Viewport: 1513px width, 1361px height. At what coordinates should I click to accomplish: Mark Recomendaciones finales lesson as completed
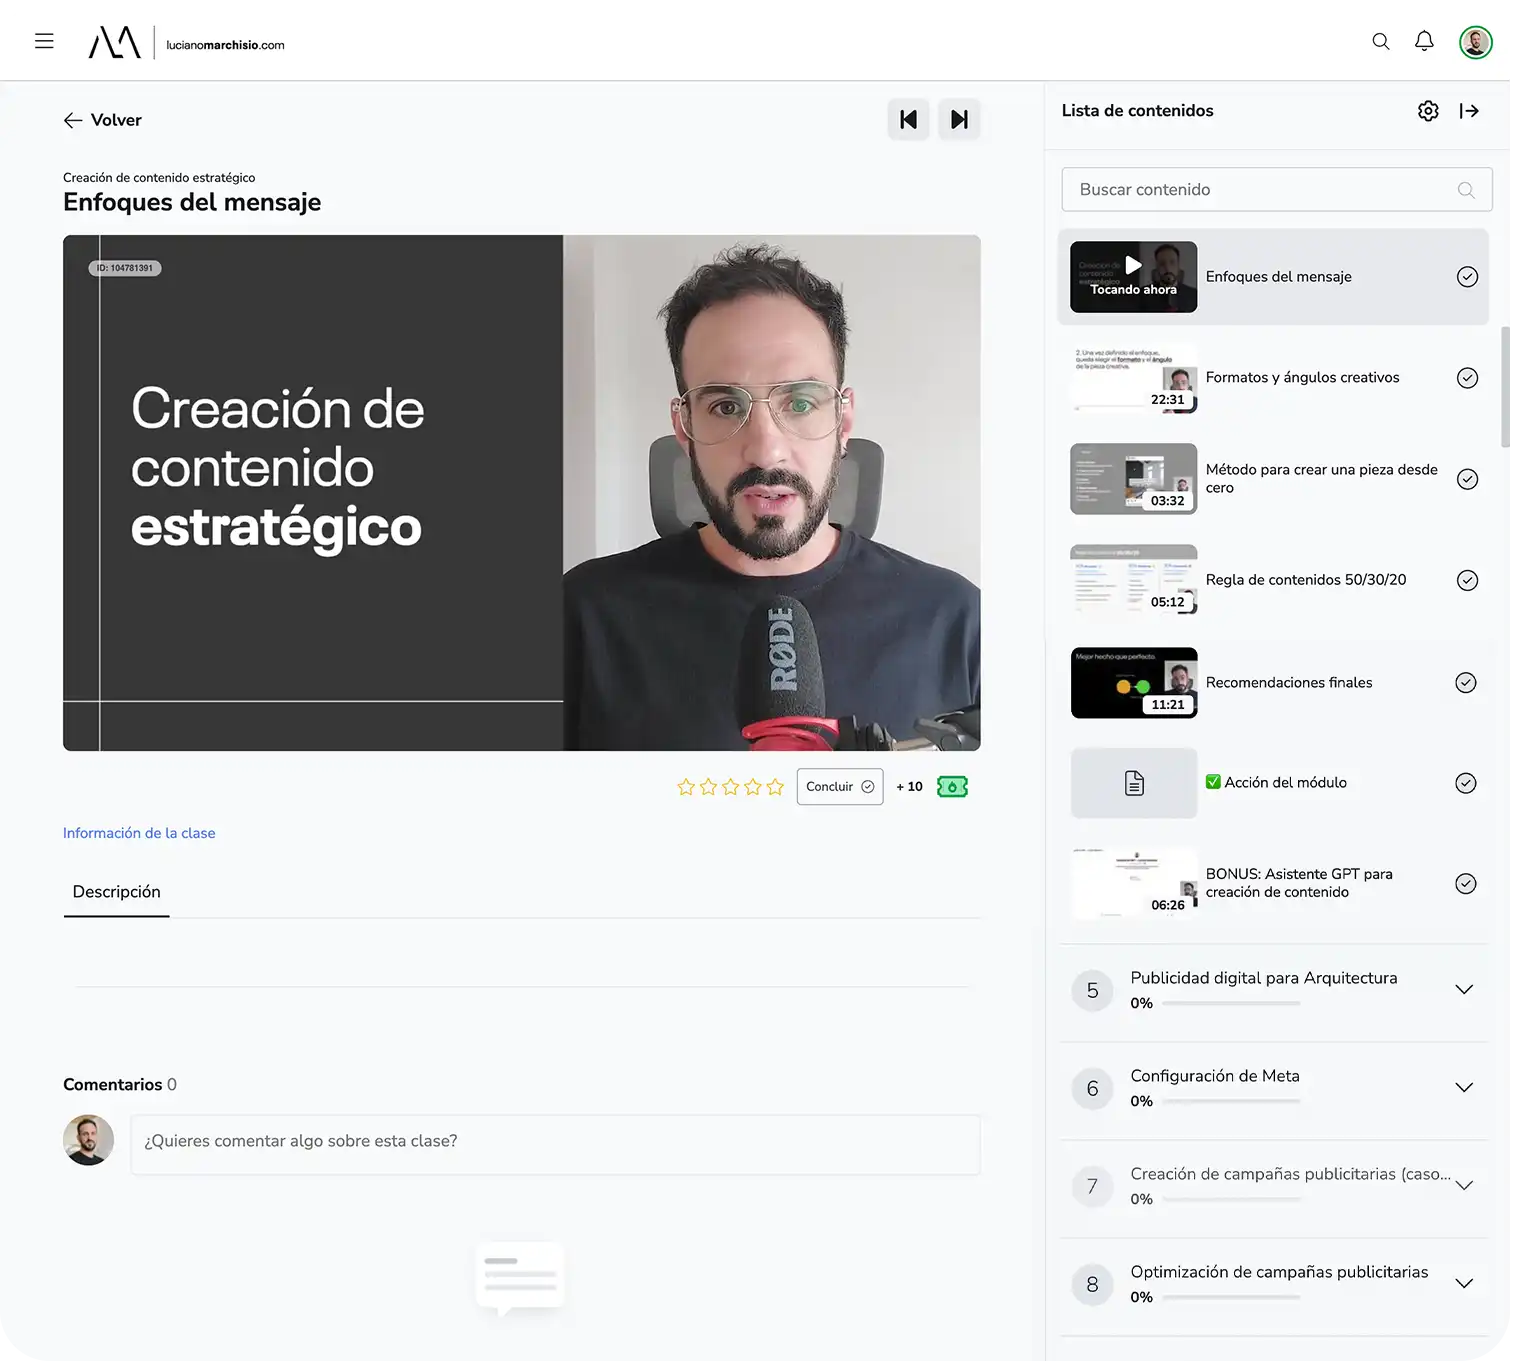pos(1466,683)
